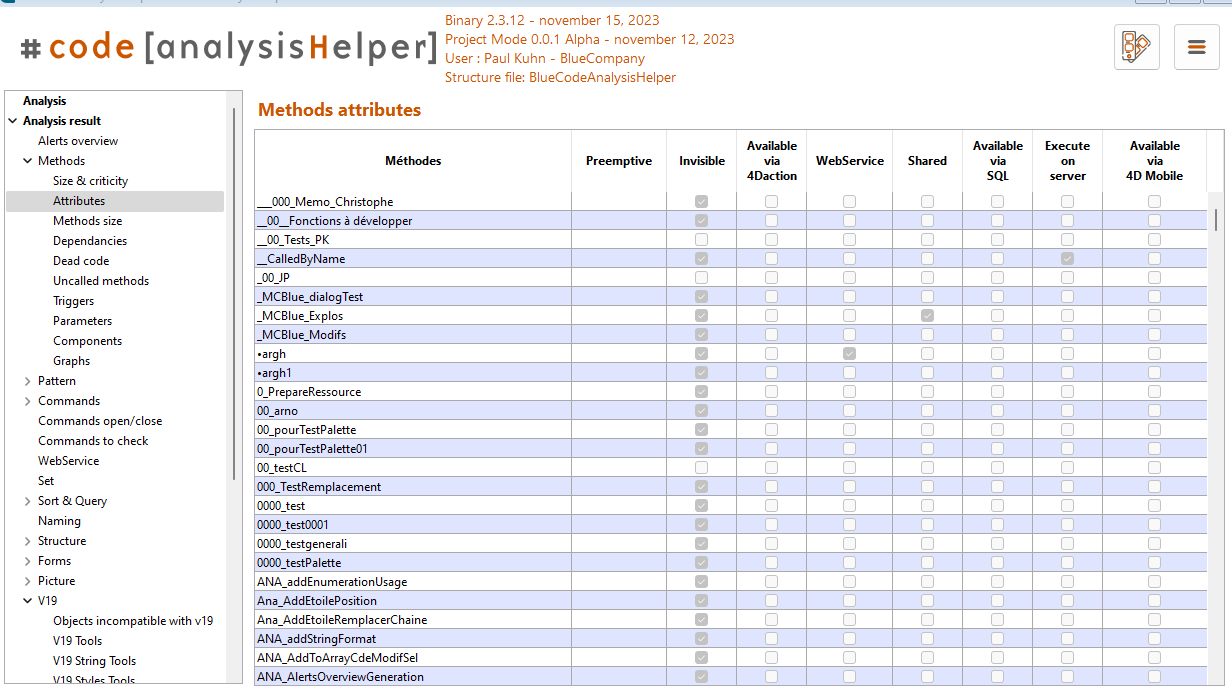The width and height of the screenshot is (1232, 692).
Task: Click the Invisible column header
Action: 702,161
